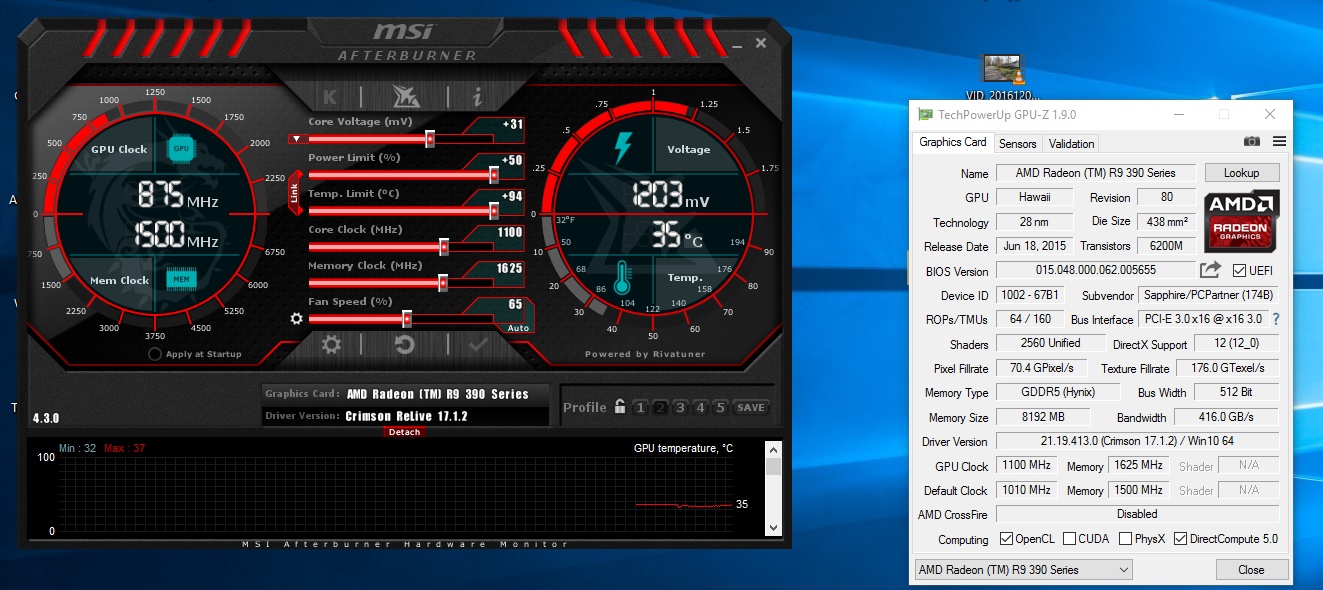Image resolution: width=1323 pixels, height=590 pixels.
Task: Click the GPU chip icon in clock gauge
Action: click(181, 148)
